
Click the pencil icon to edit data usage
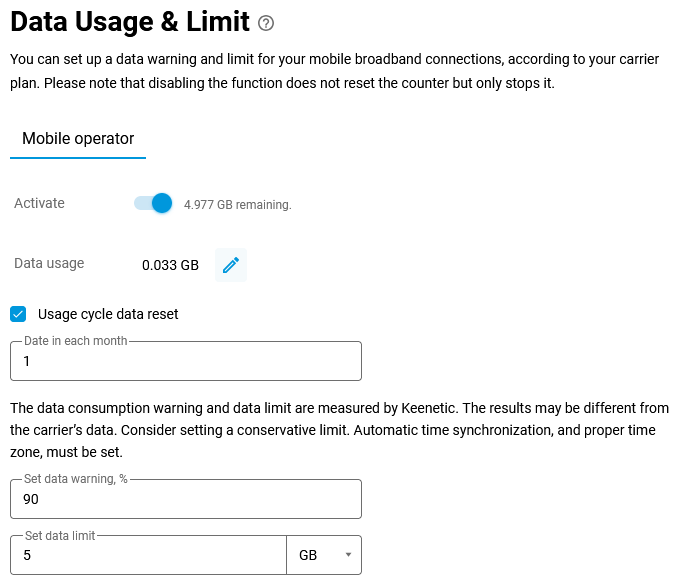pos(231,265)
